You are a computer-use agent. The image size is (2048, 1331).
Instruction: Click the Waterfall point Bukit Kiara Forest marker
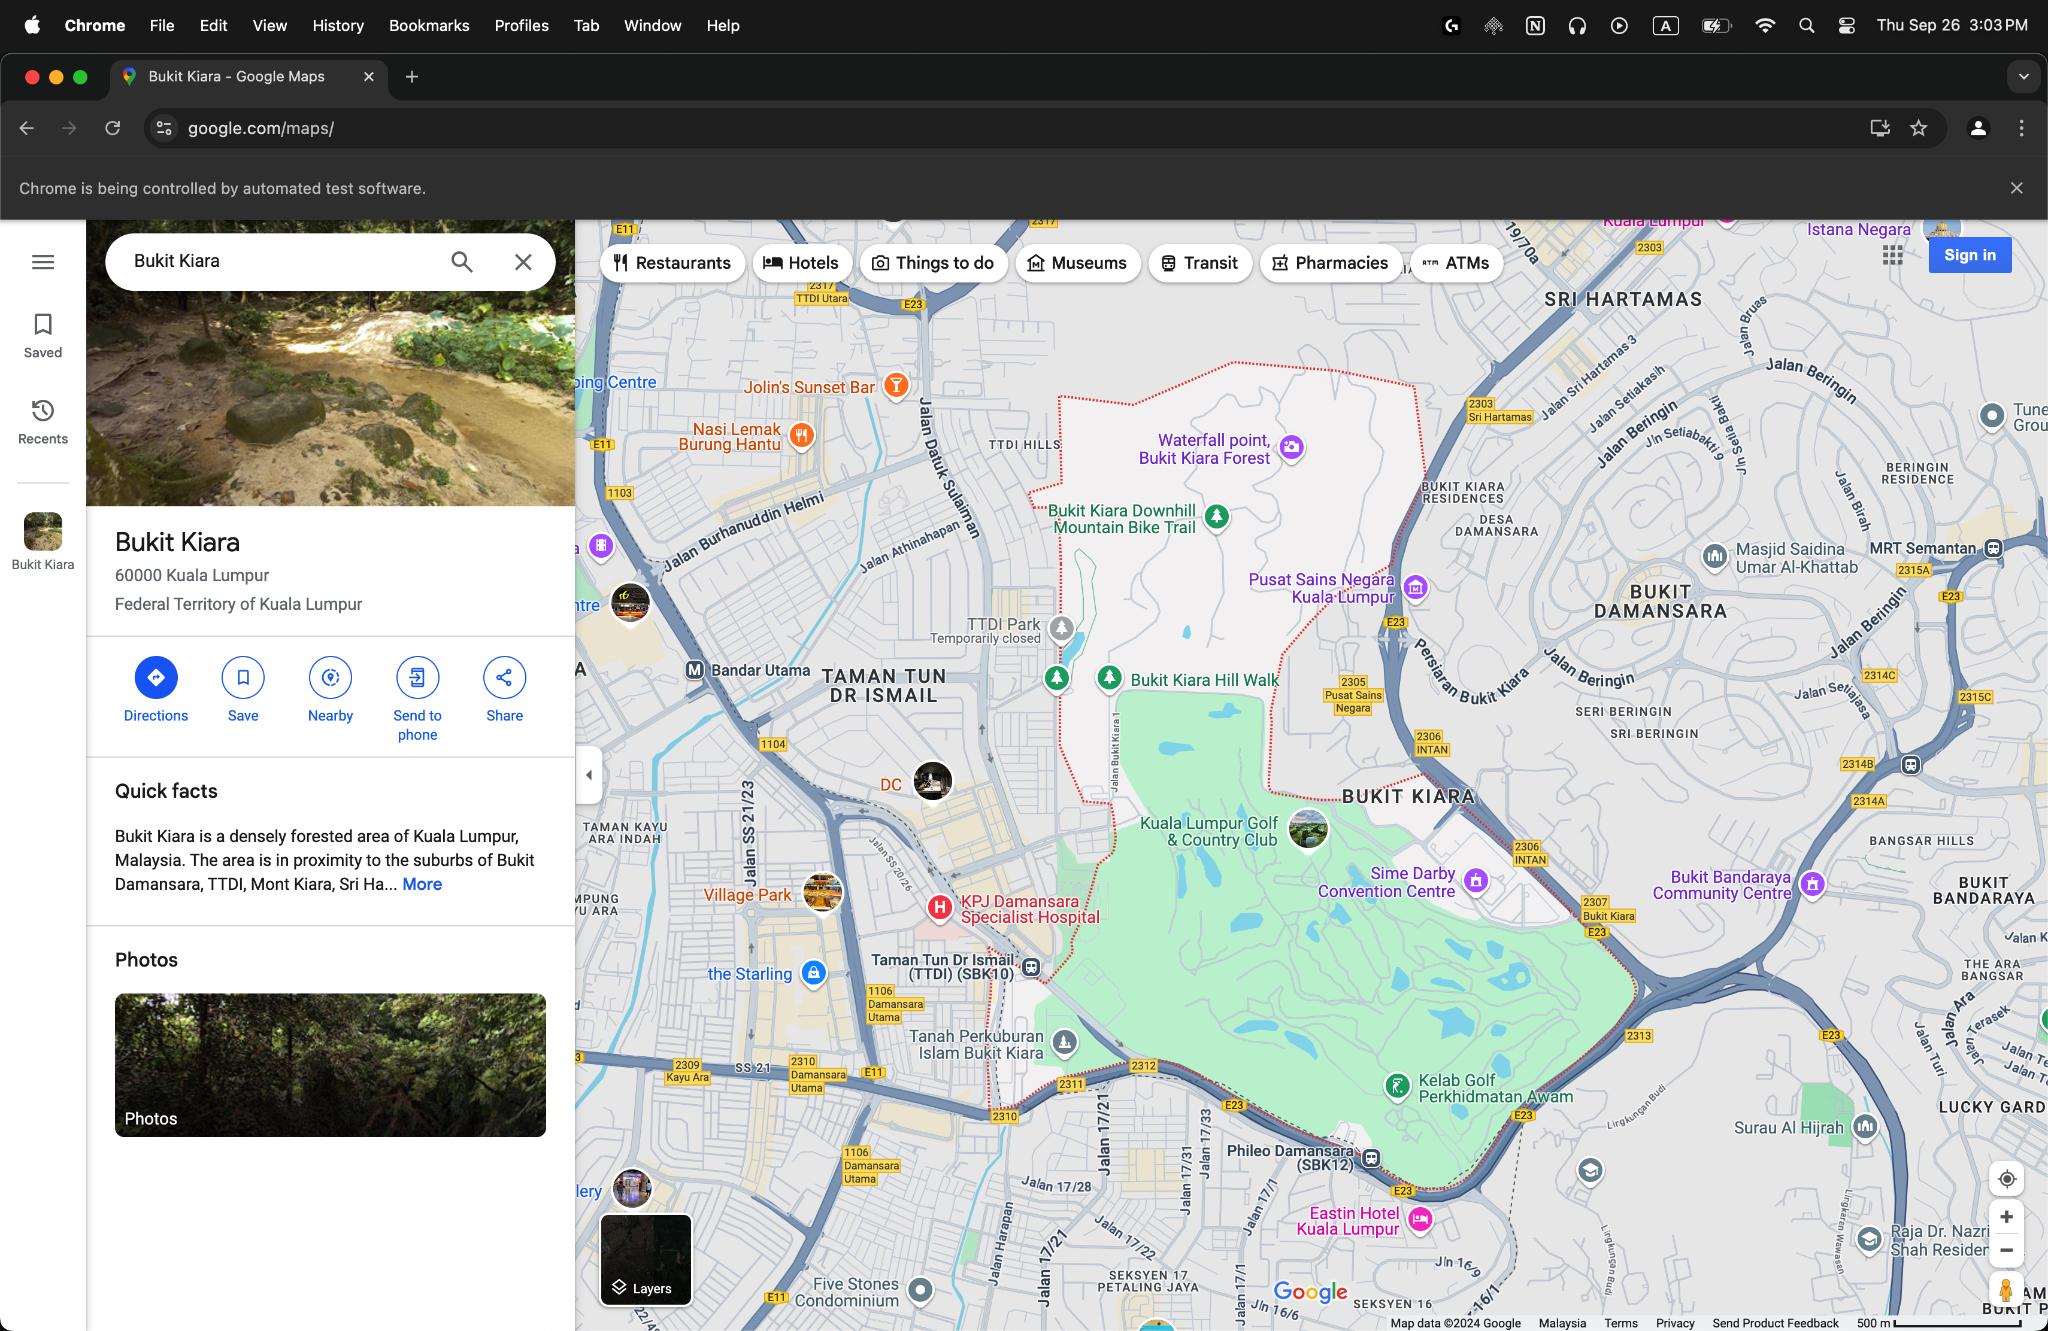coord(1291,447)
